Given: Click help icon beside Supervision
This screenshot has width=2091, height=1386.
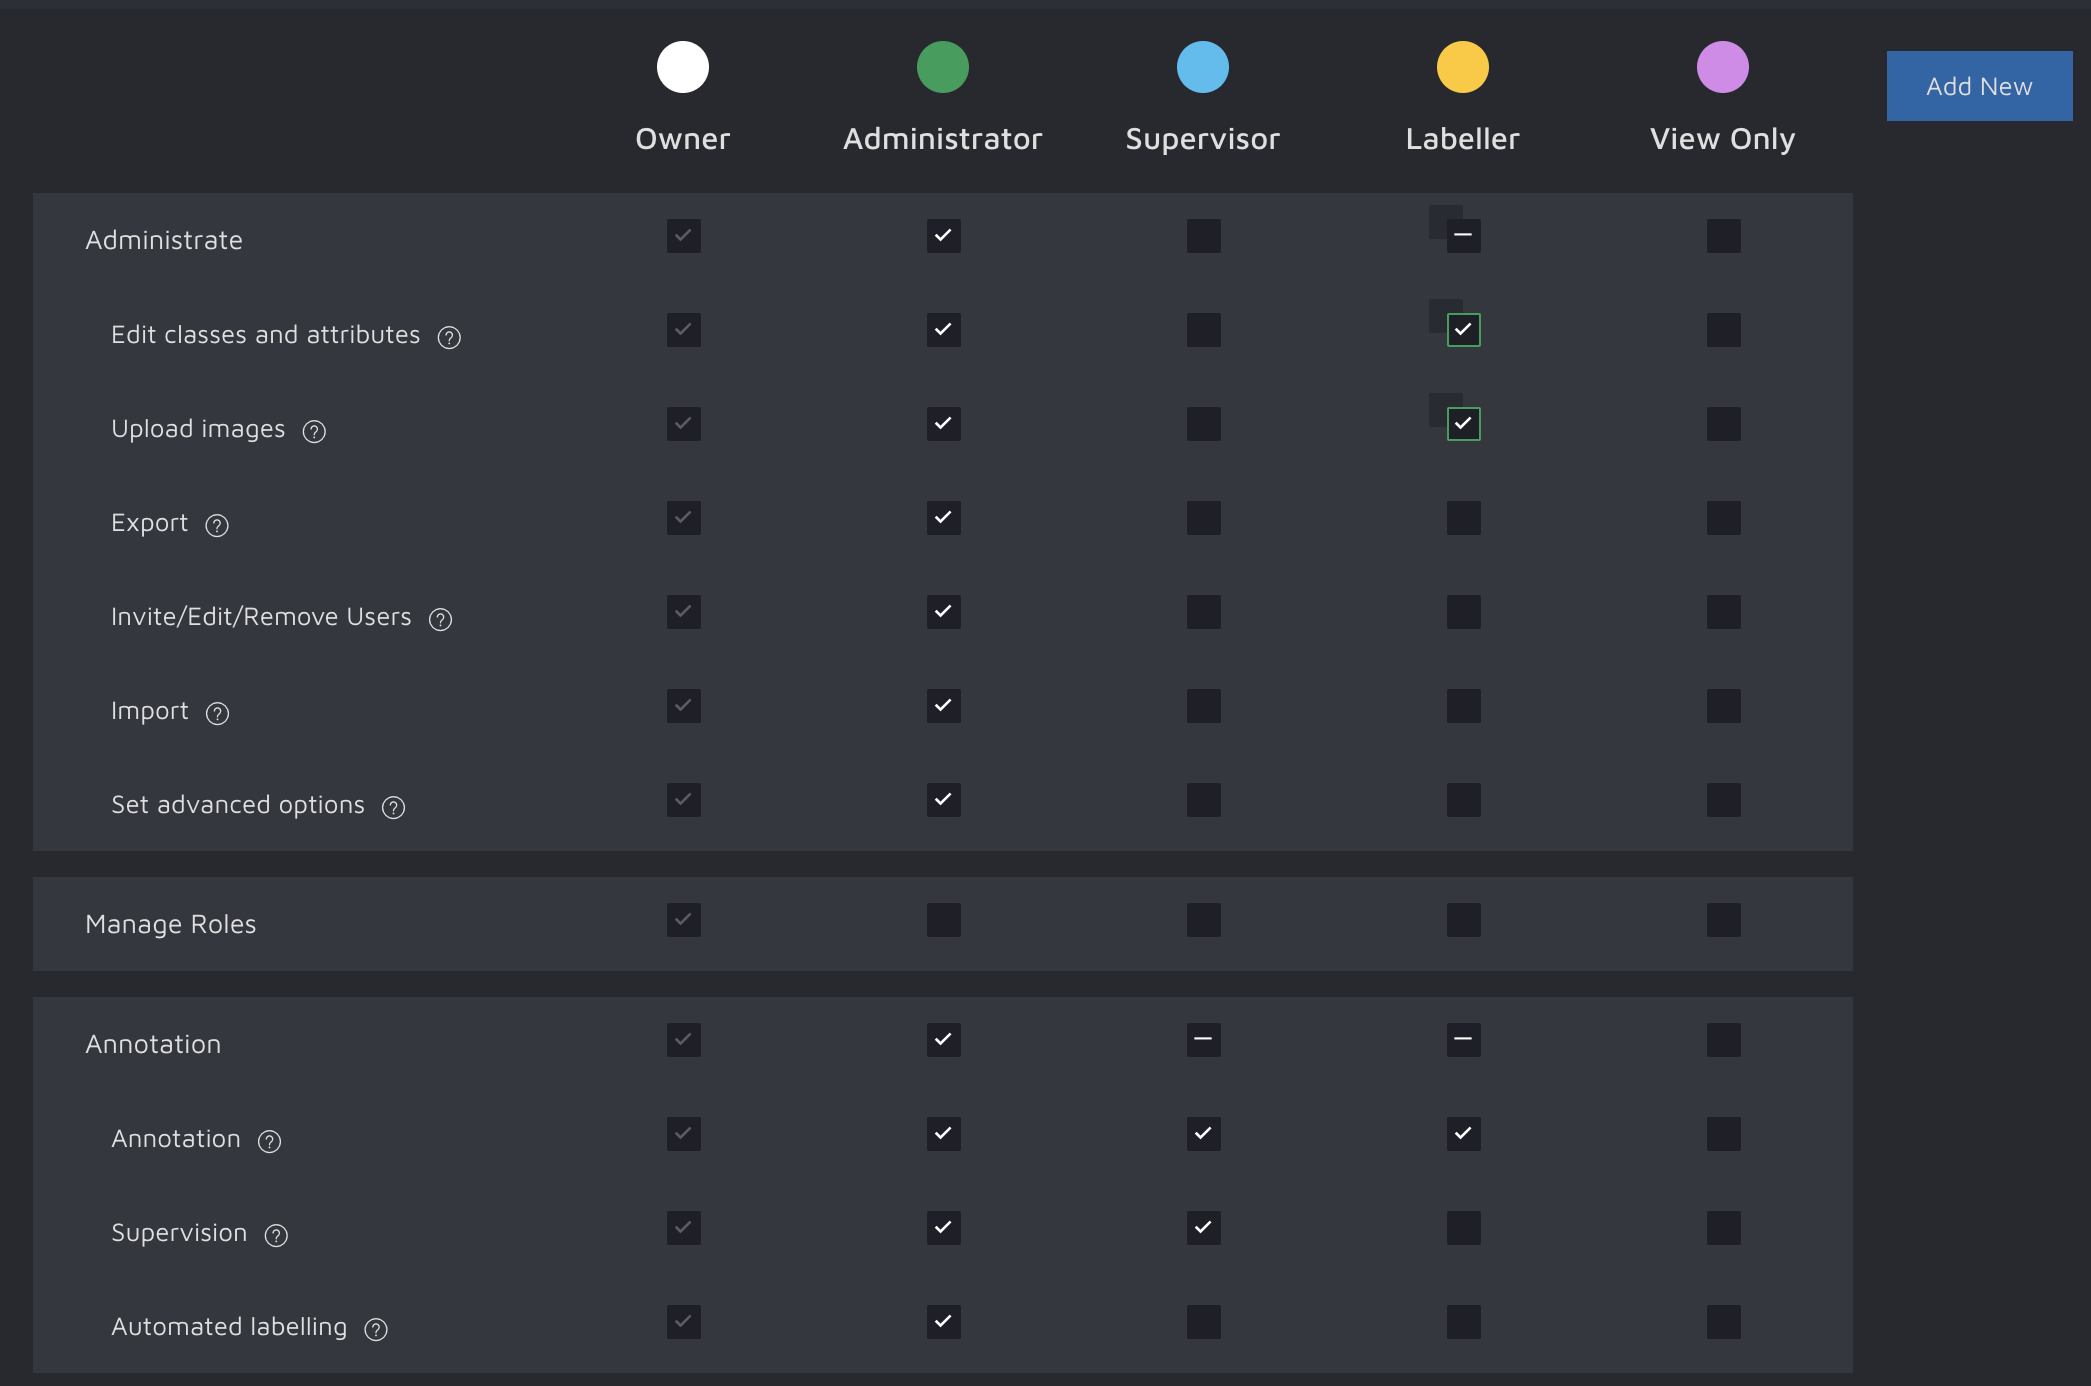Looking at the screenshot, I should [x=276, y=1235].
